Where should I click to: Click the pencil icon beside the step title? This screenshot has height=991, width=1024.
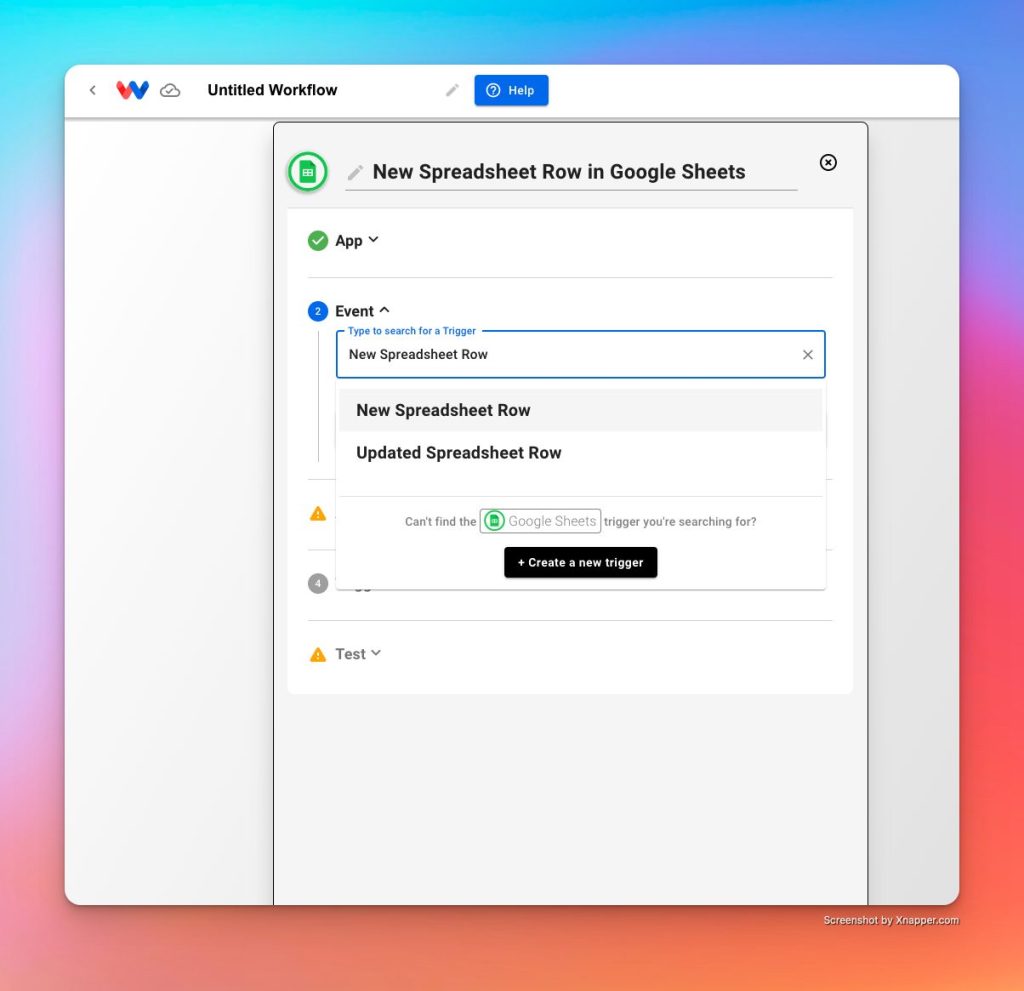pos(355,172)
